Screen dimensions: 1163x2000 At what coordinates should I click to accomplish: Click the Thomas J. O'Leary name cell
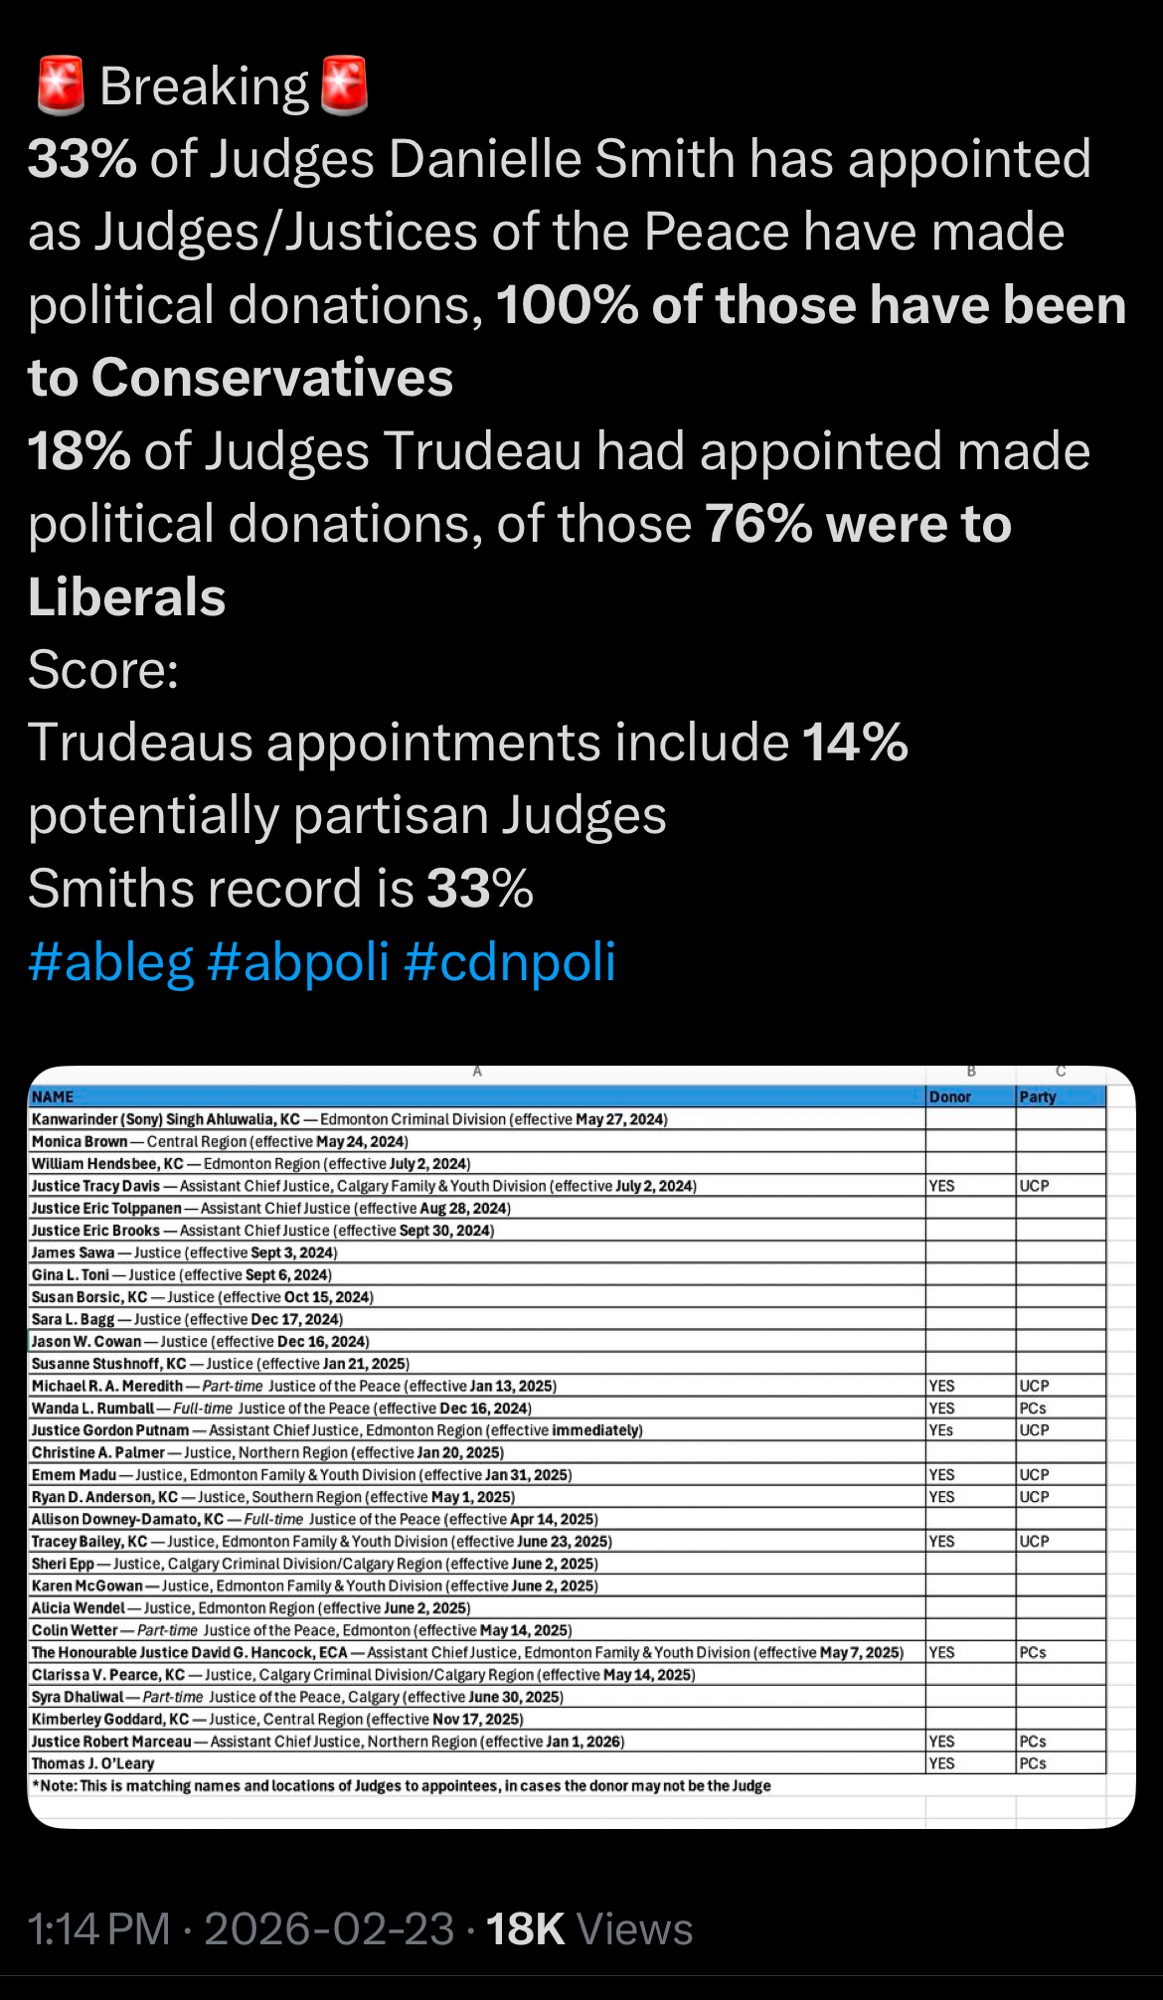click(93, 1763)
